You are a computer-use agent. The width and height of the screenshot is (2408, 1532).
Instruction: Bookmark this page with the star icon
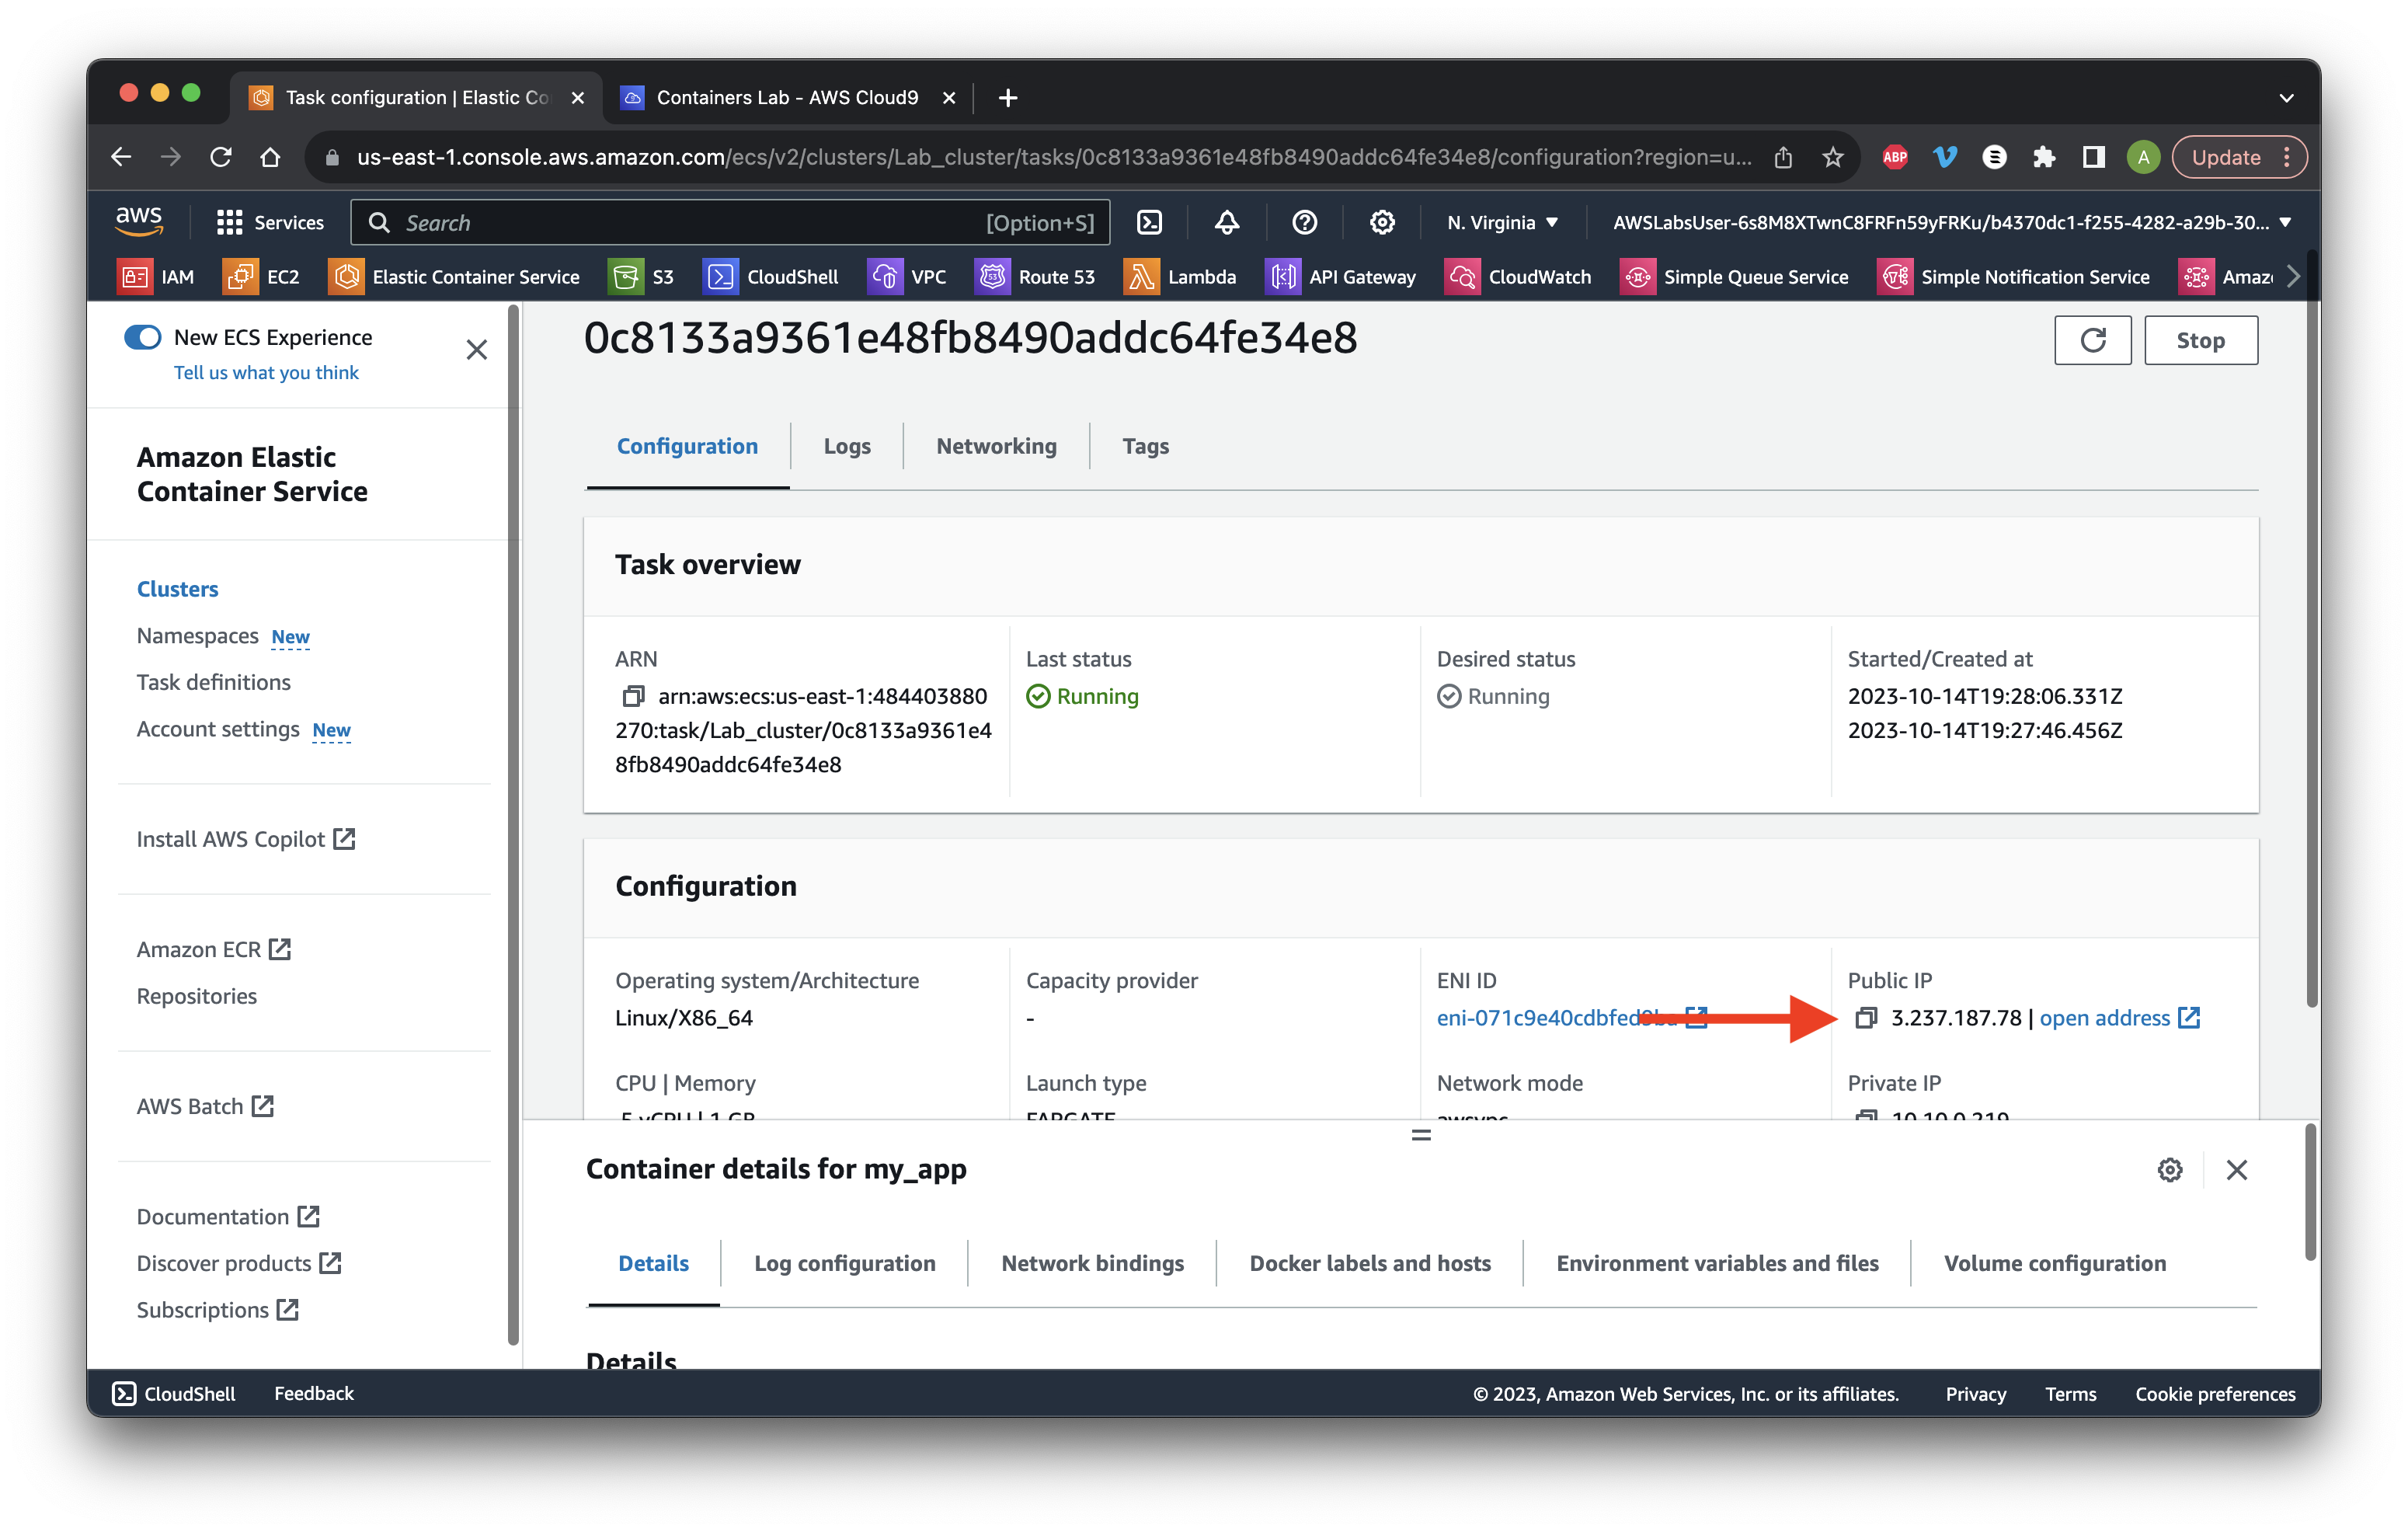(x=1832, y=158)
